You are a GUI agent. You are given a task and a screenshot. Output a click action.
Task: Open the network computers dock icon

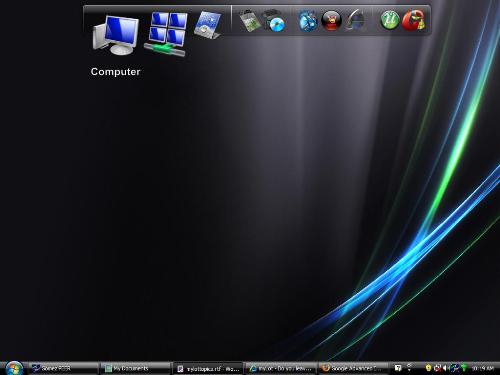(166, 34)
